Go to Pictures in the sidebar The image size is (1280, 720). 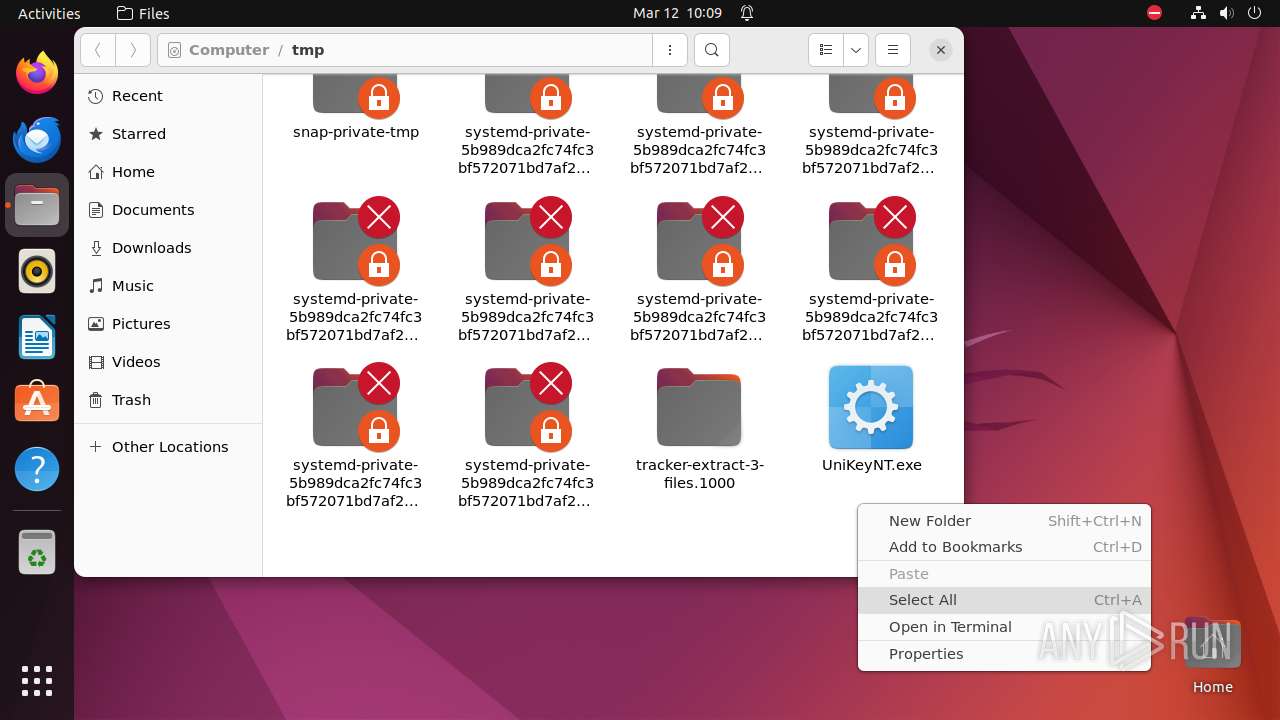tap(168, 324)
